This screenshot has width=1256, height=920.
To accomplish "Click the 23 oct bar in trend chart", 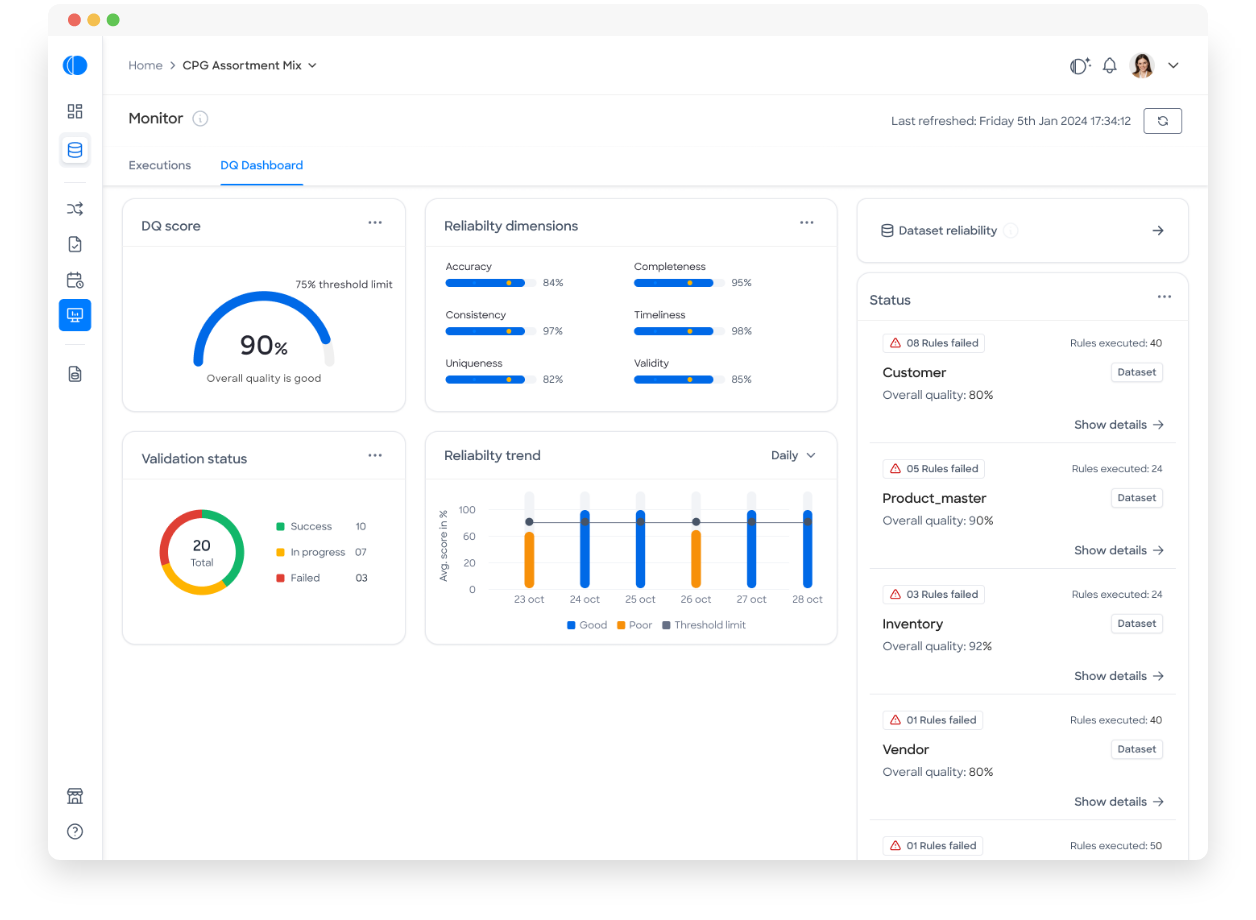I will [529, 560].
